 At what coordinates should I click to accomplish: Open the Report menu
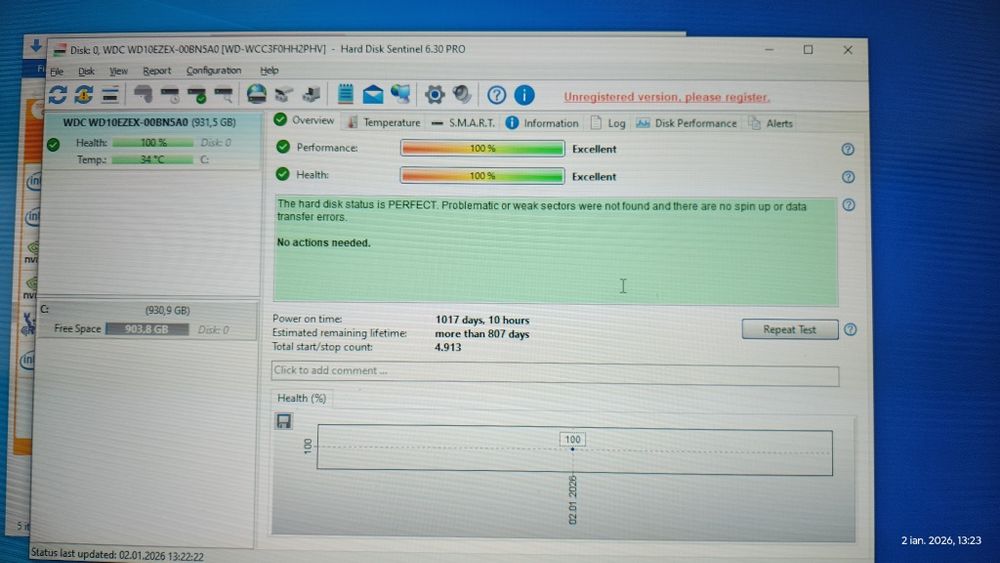[156, 71]
